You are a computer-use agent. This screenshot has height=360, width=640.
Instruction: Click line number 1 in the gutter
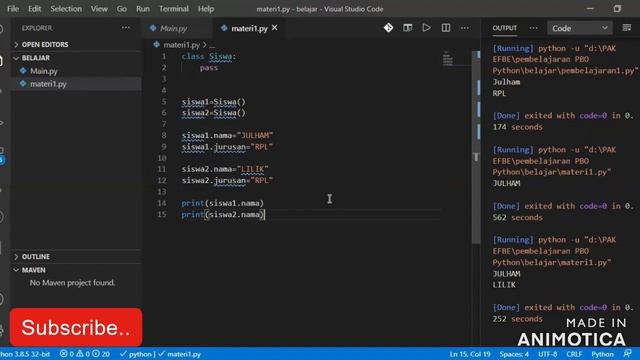(164, 56)
